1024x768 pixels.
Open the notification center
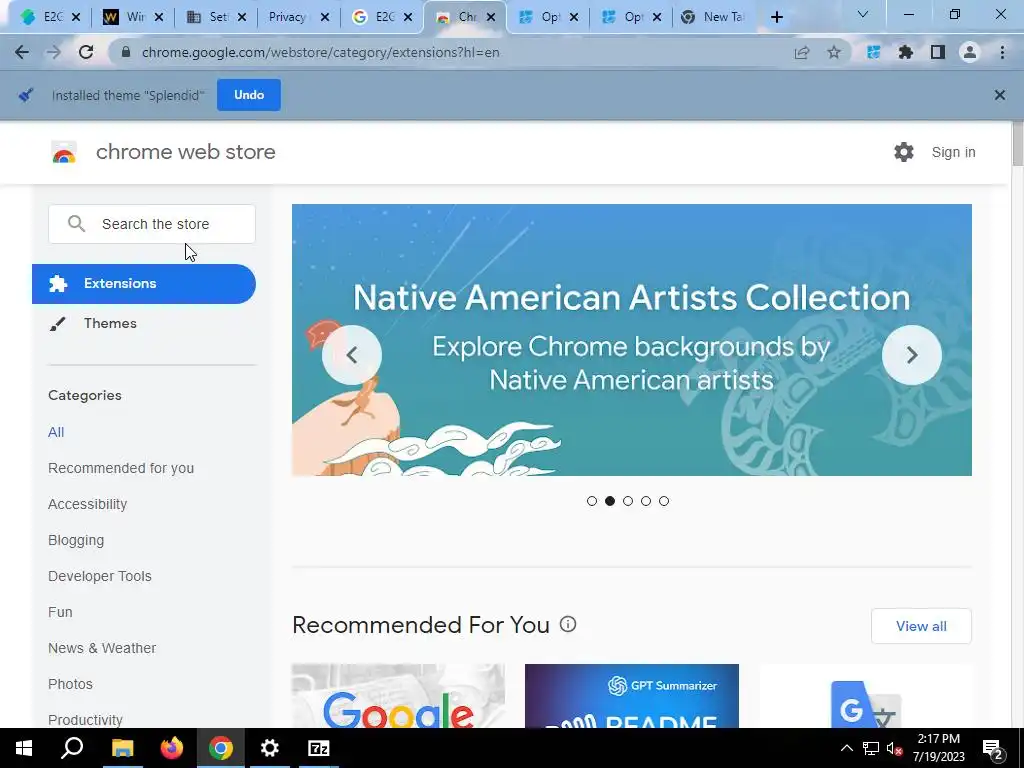(993, 748)
